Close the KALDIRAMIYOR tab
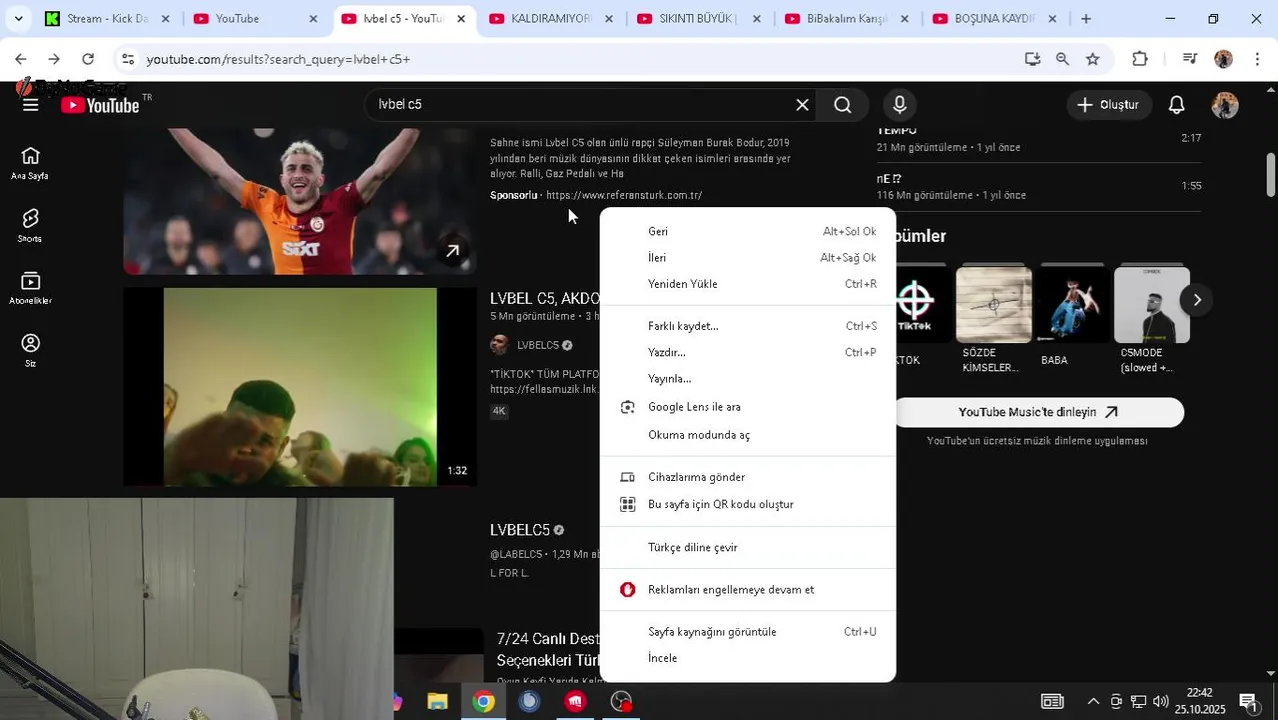The height and width of the screenshot is (720, 1278). point(609,18)
